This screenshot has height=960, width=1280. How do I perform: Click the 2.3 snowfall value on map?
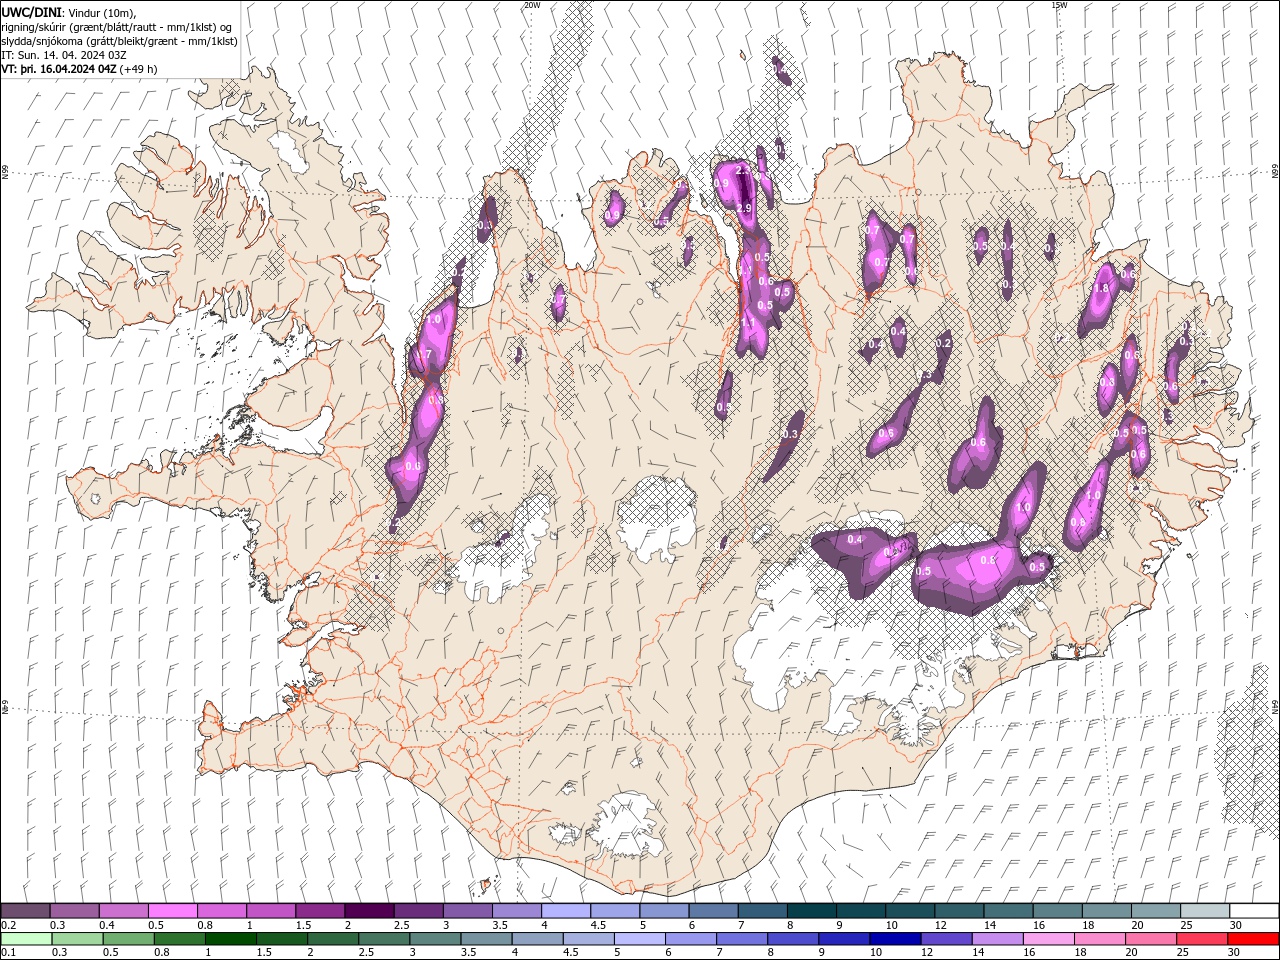coord(742,171)
